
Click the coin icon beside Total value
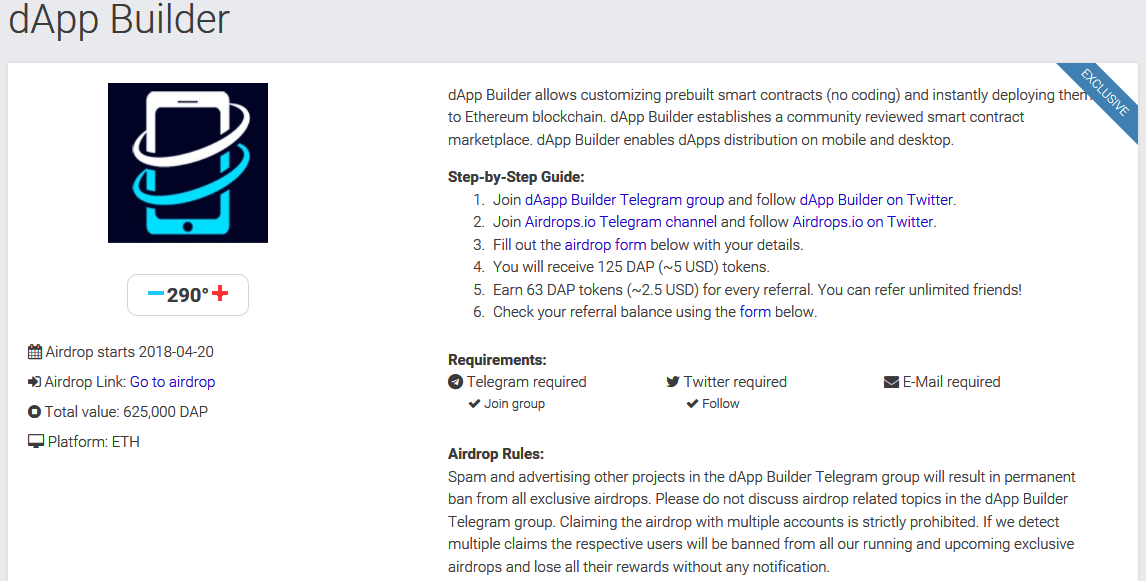(34, 411)
